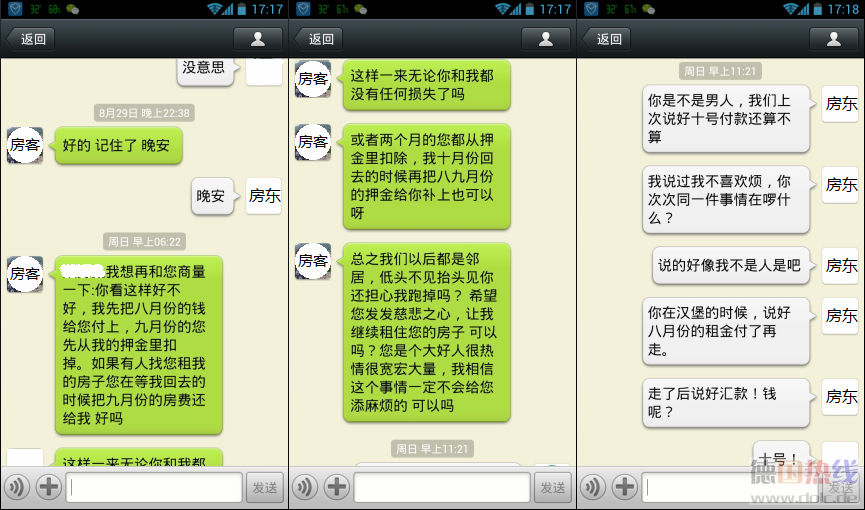Open the contact profile icon in middle chat
The width and height of the screenshot is (865, 510).
point(546,39)
